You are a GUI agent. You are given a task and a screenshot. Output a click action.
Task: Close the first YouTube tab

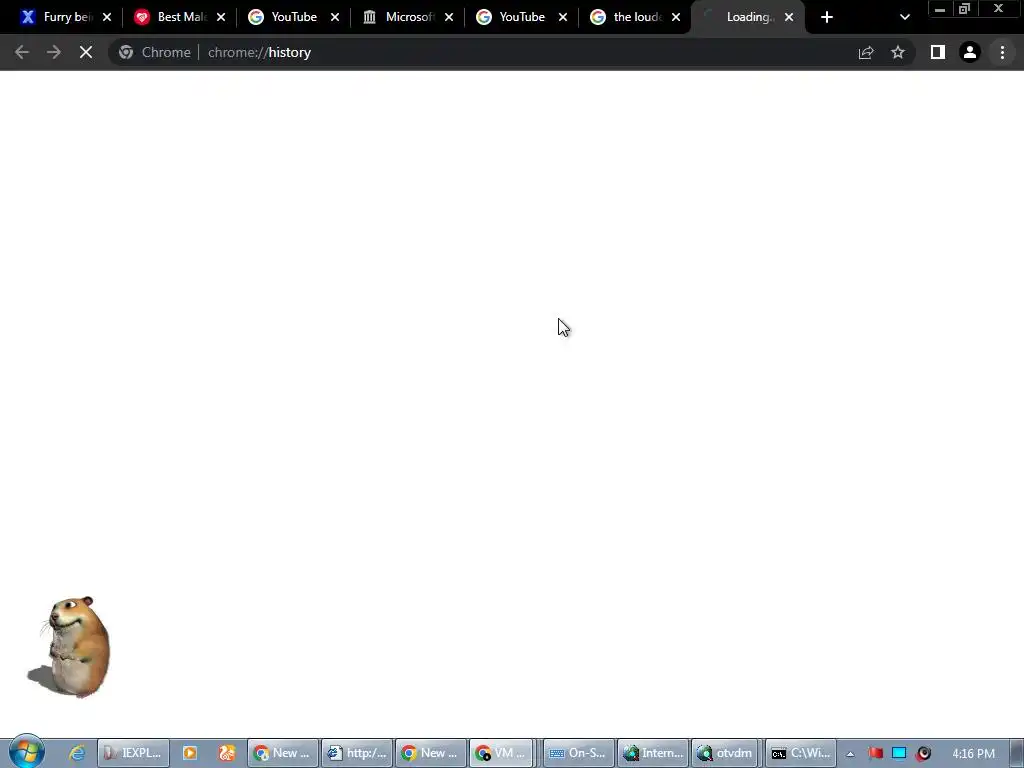tap(335, 17)
